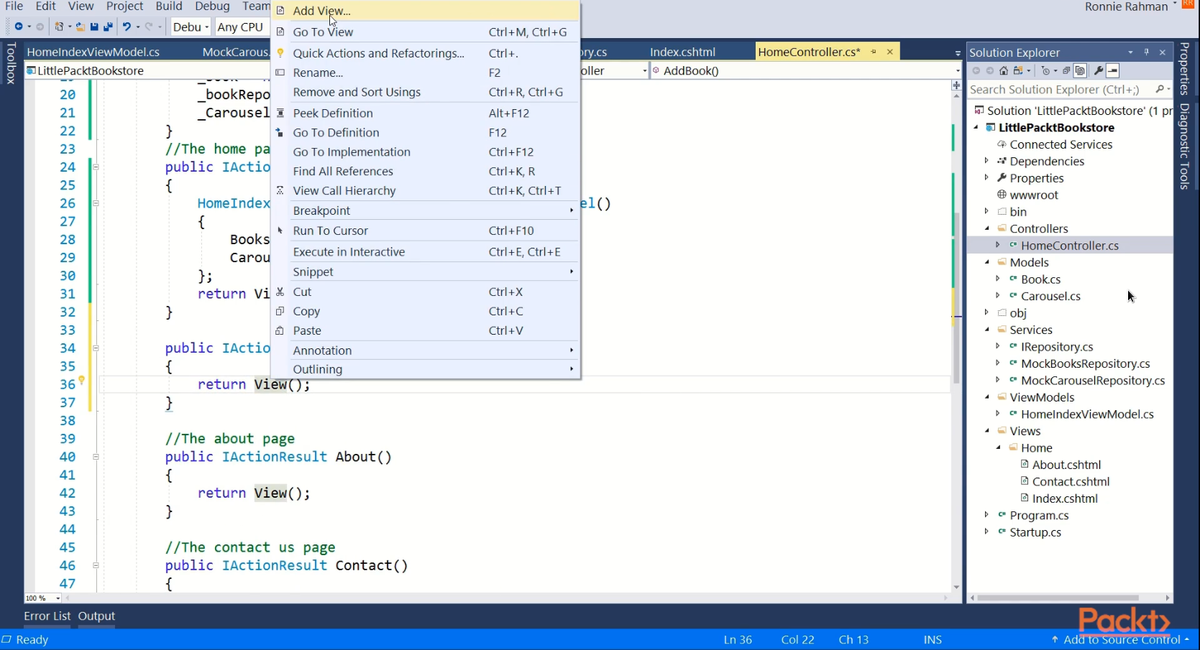Click the Switch Views icon in Solution Explorer
The width and height of the screenshot is (1200, 650).
tap(1018, 71)
